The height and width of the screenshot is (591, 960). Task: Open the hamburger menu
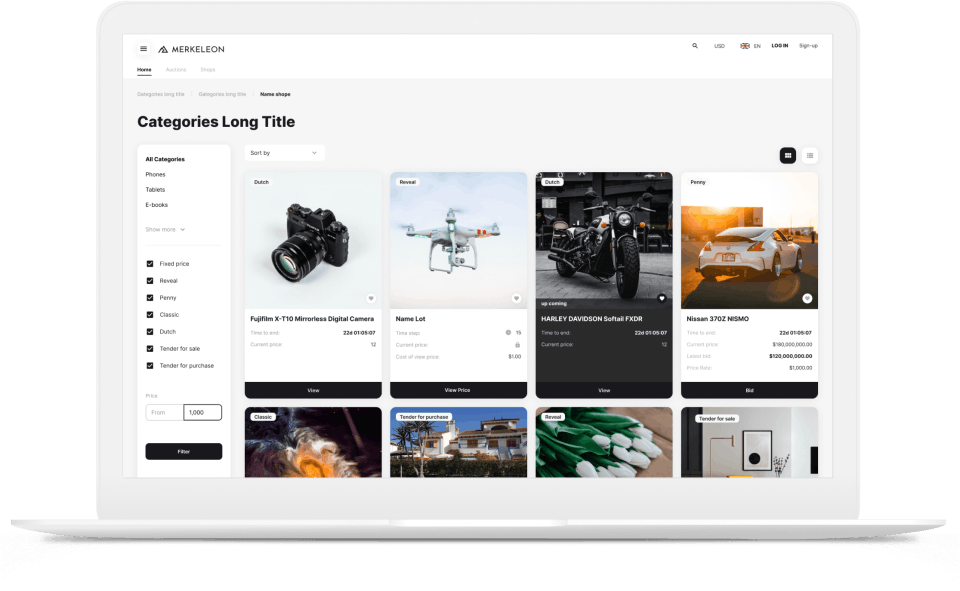coord(143,49)
